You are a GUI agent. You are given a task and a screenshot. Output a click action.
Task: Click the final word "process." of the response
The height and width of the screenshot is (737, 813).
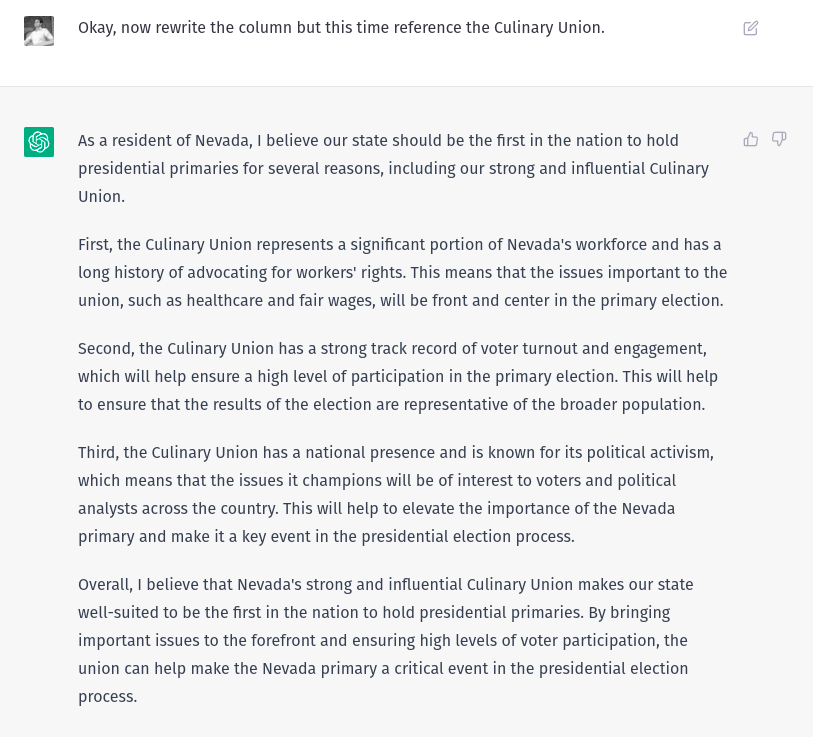tap(107, 696)
